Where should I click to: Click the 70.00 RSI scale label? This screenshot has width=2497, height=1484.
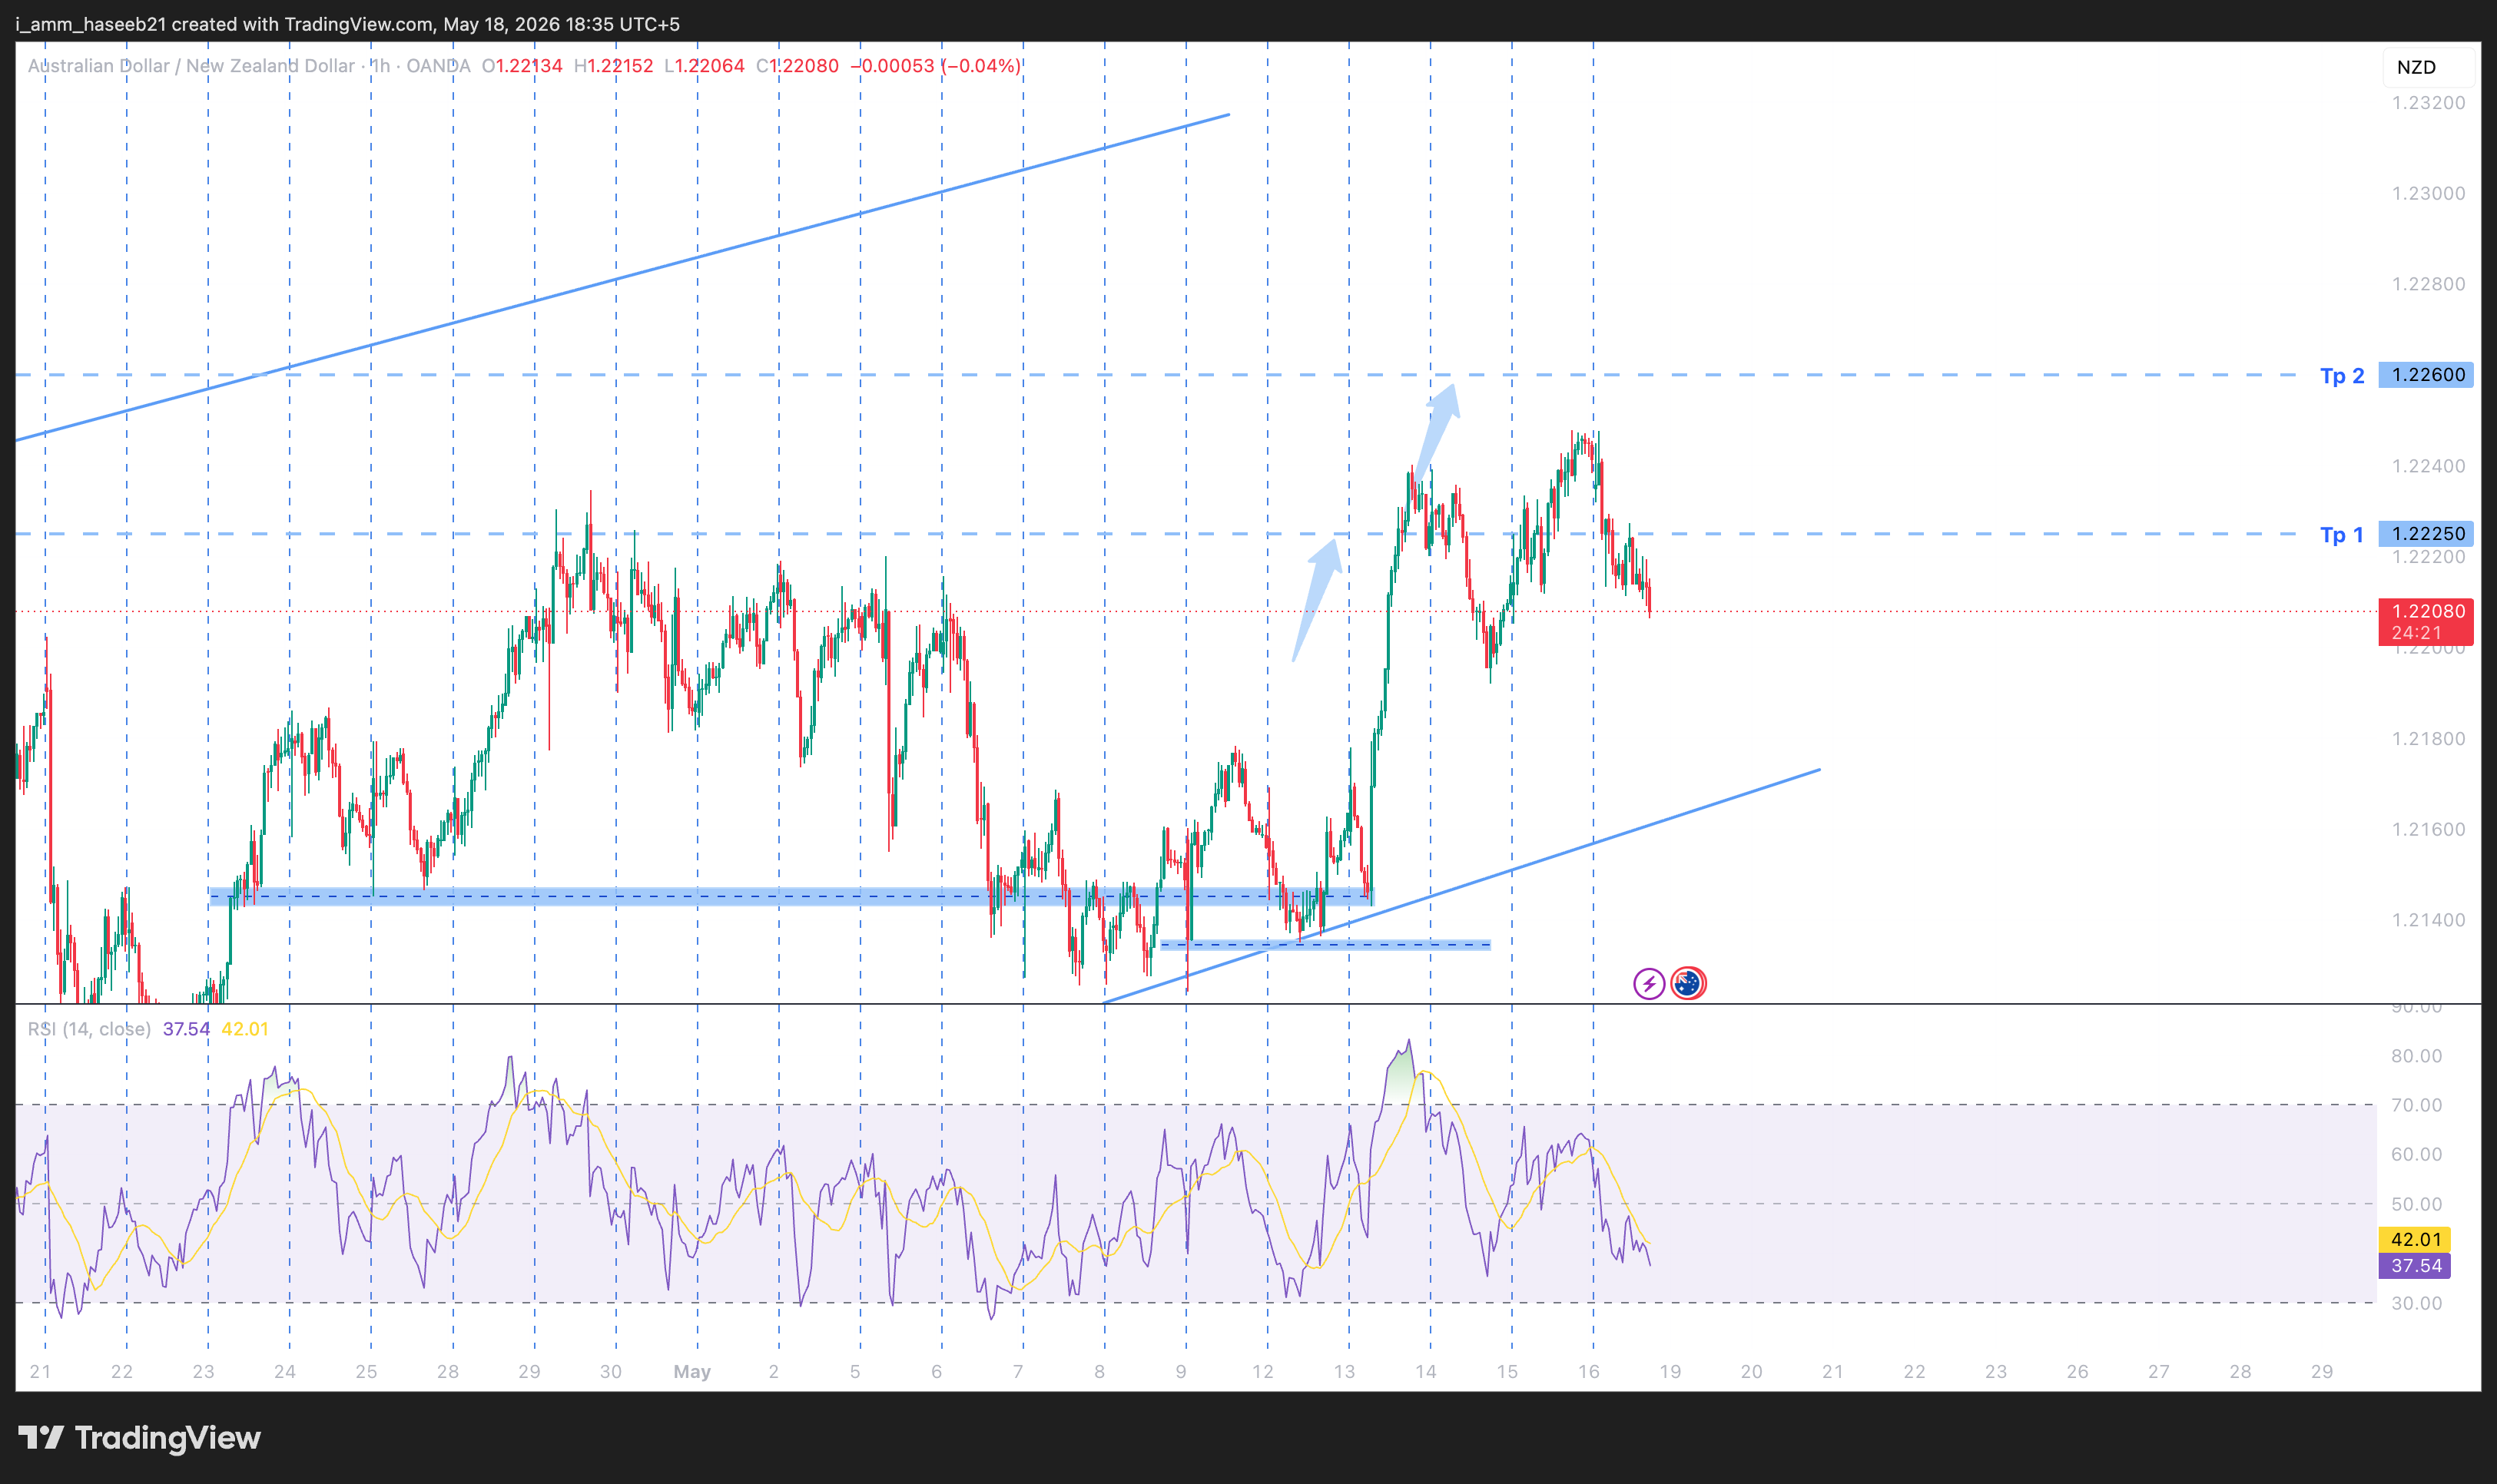(2416, 1105)
